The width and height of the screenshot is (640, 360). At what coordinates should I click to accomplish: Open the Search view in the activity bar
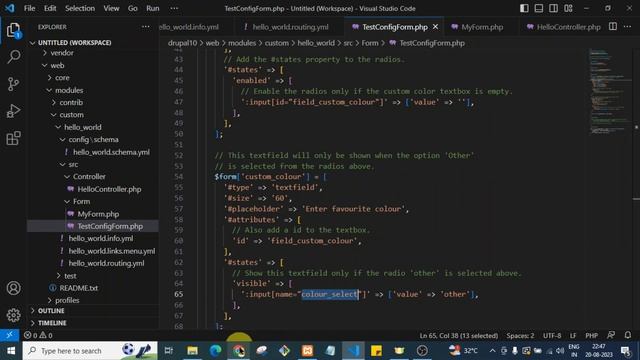tap(13, 57)
